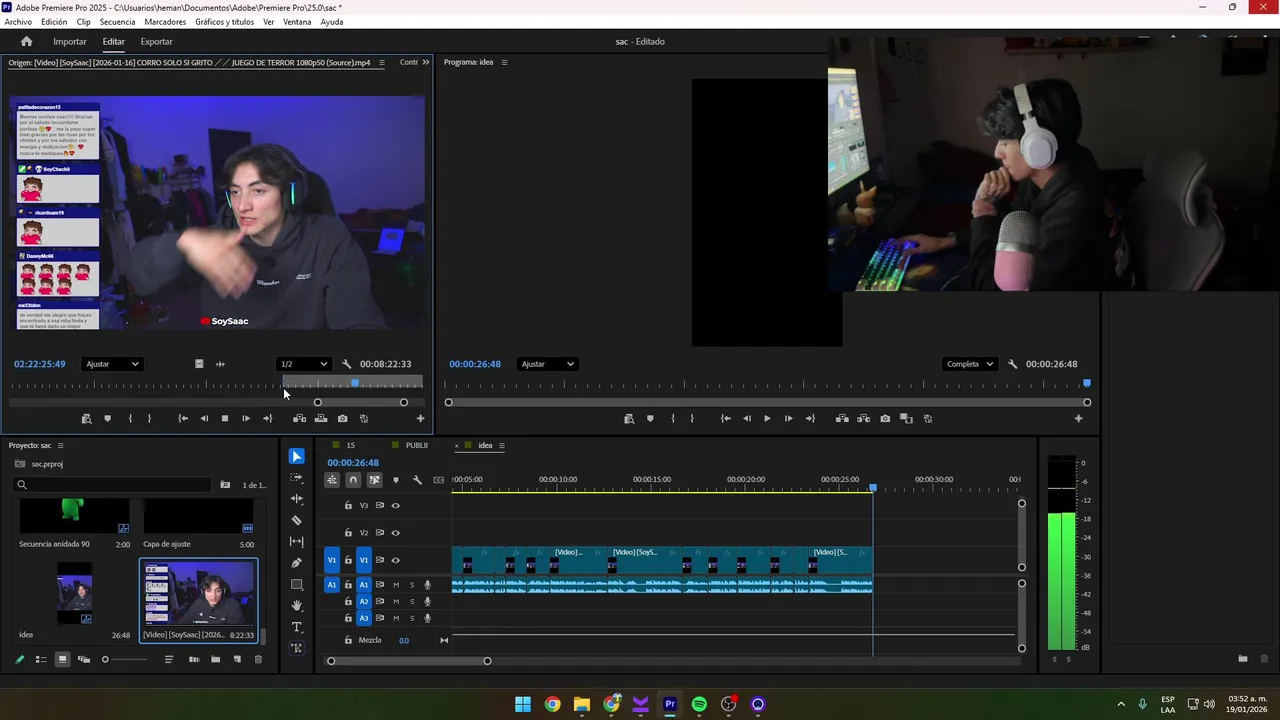
Task: Mark Out in the Program monitor
Action: click(x=692, y=419)
